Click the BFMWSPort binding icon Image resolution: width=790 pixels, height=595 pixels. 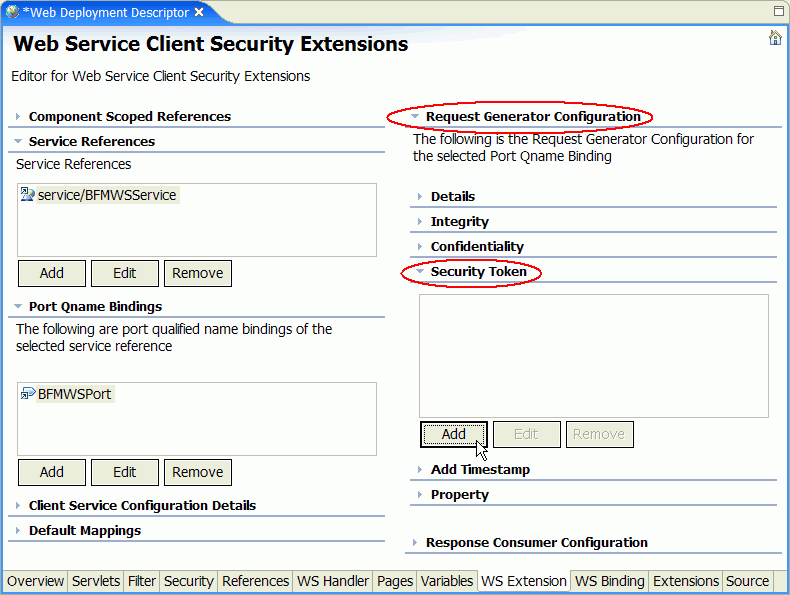coord(27,393)
